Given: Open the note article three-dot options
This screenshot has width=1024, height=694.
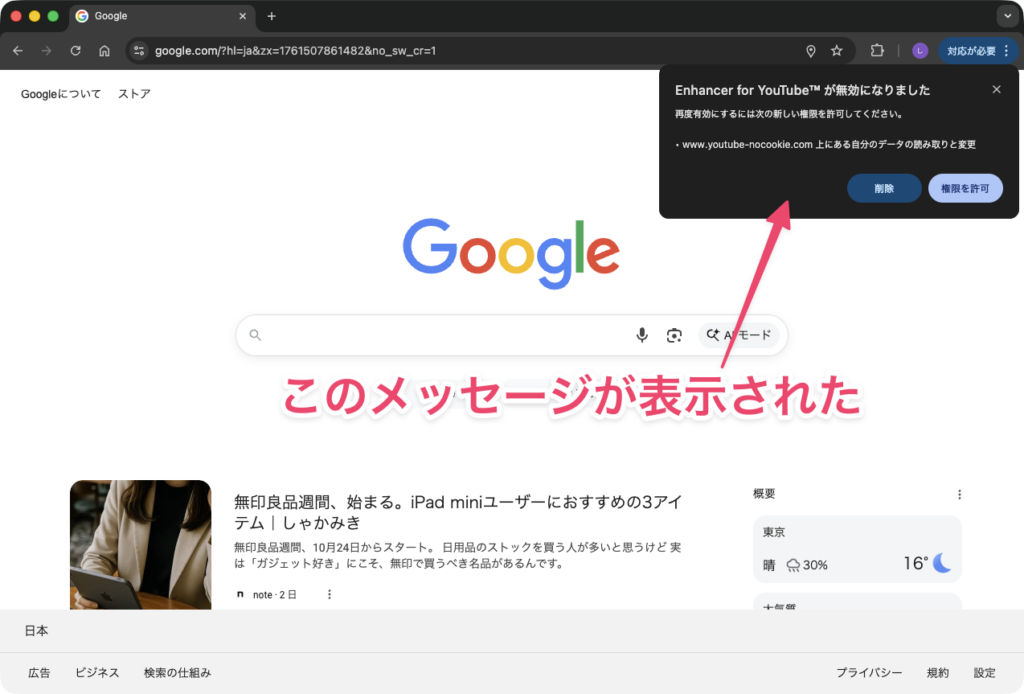Looking at the screenshot, I should click(329, 594).
